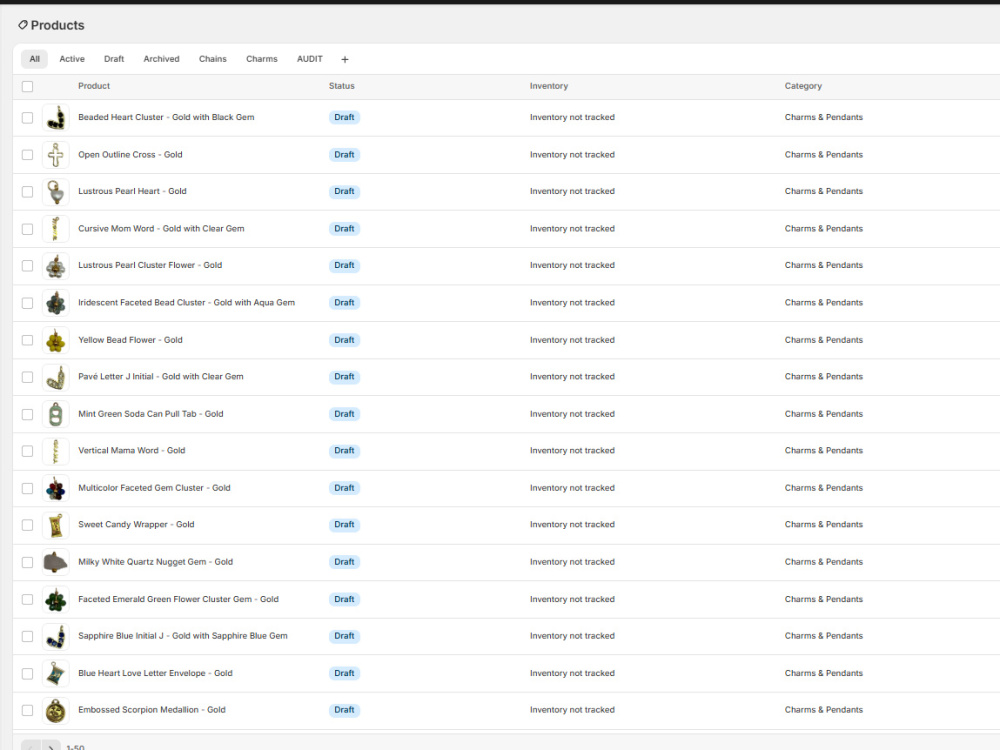Screen dimensions: 1000x750
Task: Open Embossed Scorpion Medallion thumbnail
Action: [x=55, y=710]
